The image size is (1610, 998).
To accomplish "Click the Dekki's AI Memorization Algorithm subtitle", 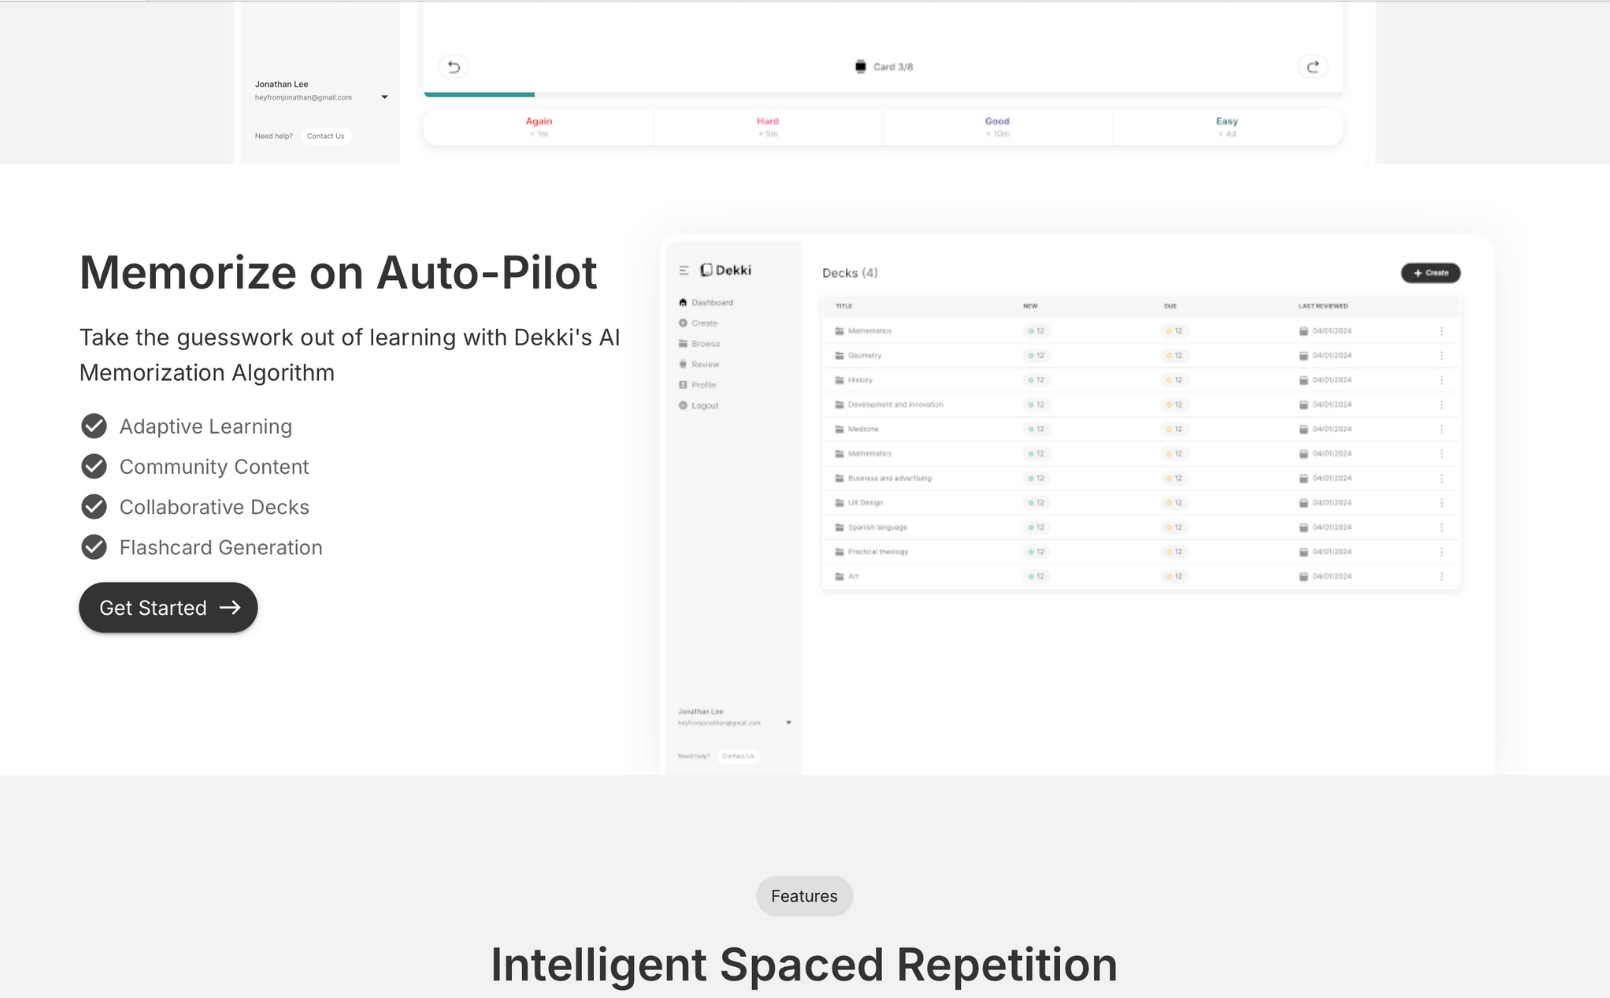I will point(350,355).
